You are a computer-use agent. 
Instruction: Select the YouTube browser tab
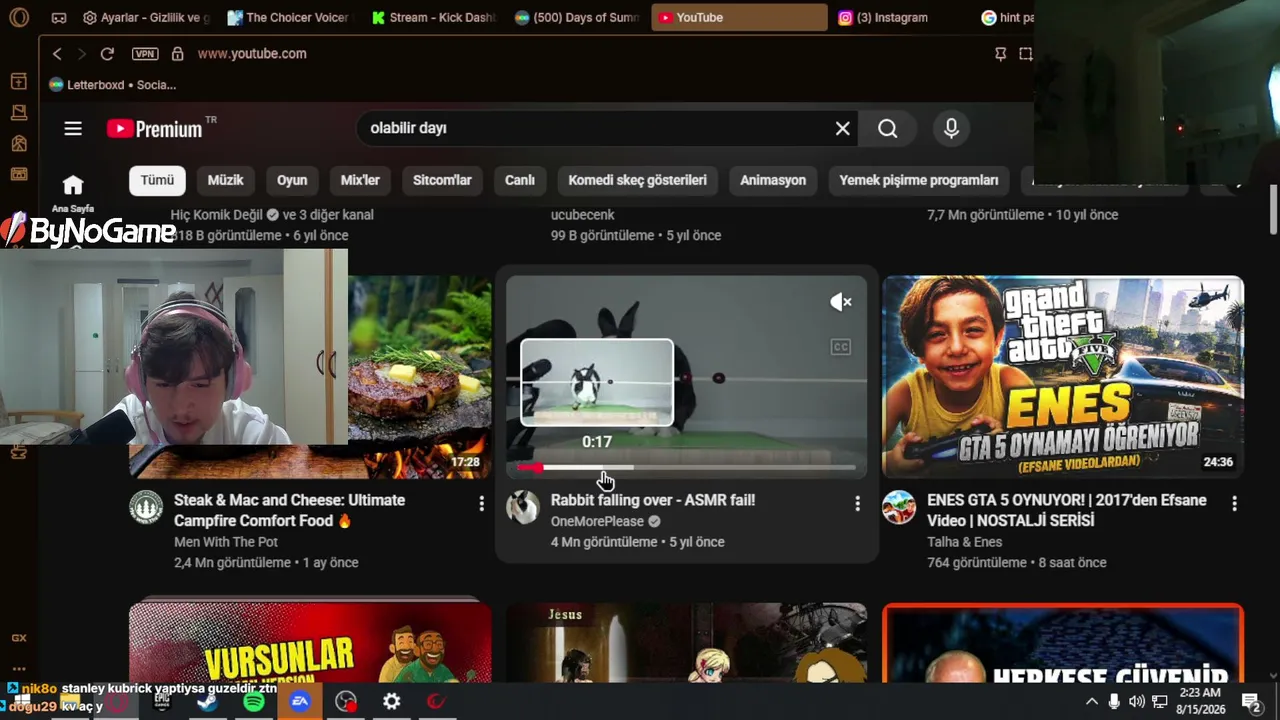(739, 17)
